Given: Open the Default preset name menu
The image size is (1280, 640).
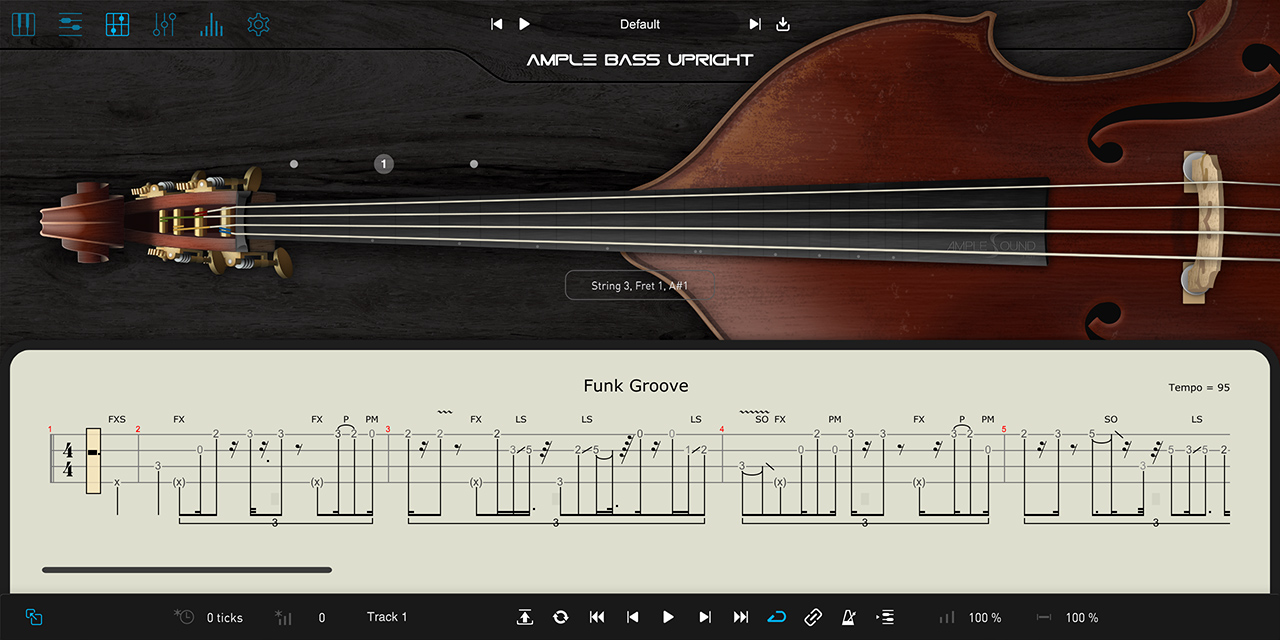Looking at the screenshot, I should [x=640, y=24].
